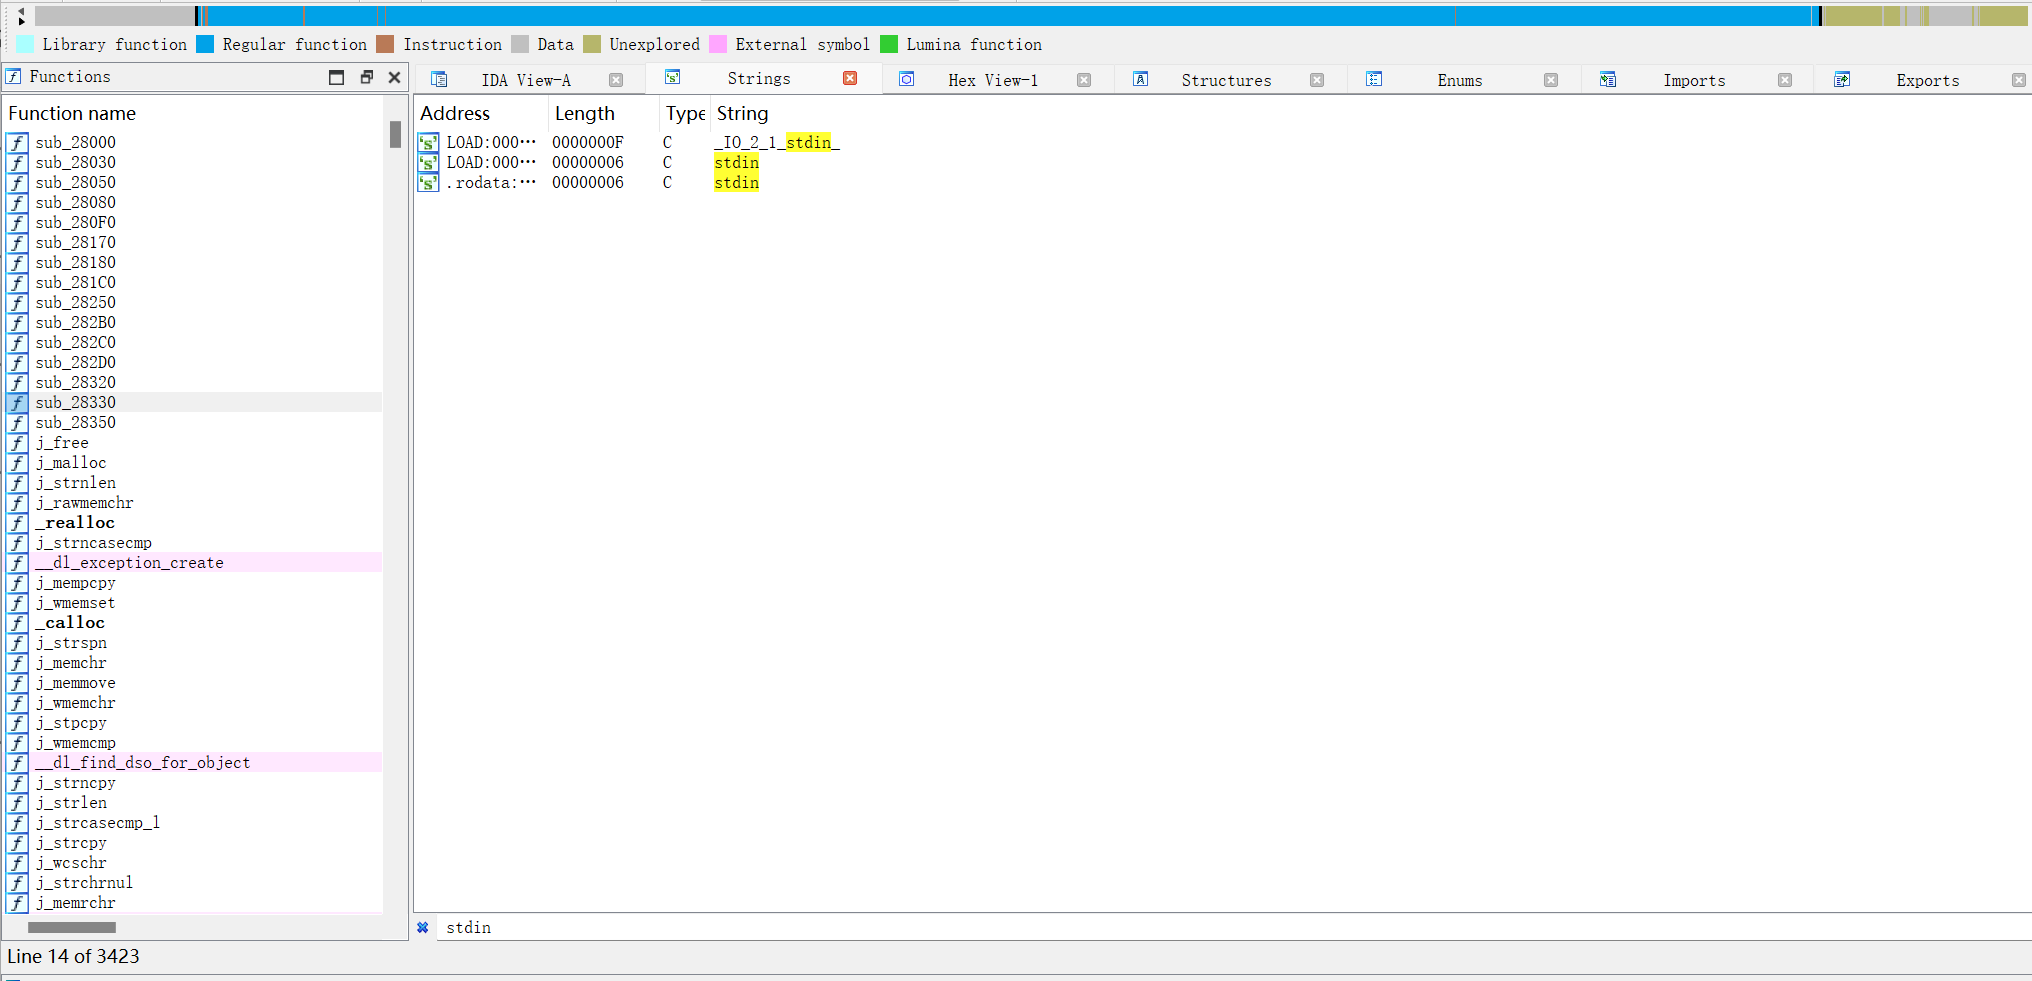
Task: Sort strings by Type column
Action: [685, 113]
